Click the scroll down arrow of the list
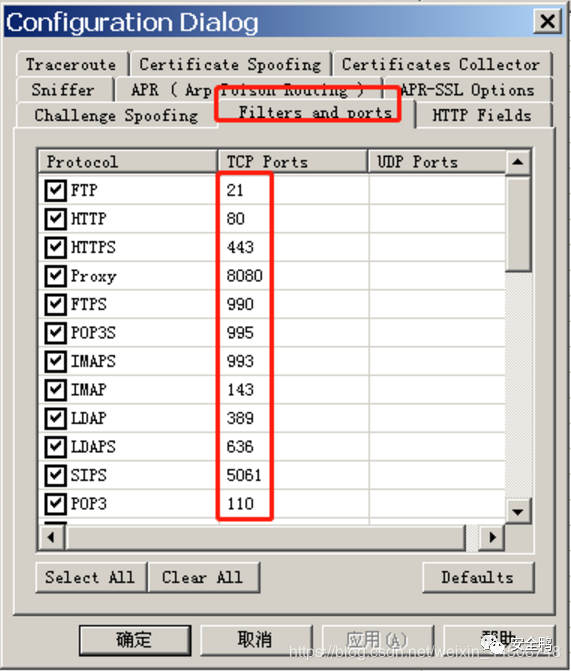 (518, 511)
